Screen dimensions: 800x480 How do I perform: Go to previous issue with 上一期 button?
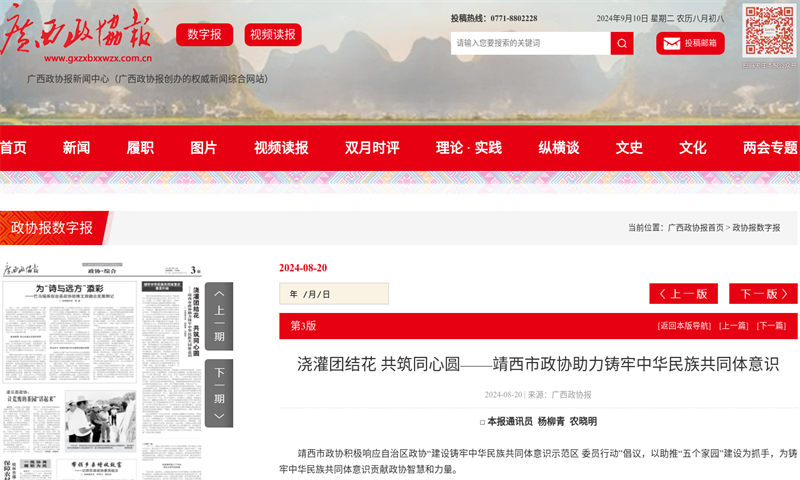pyautogui.click(x=219, y=316)
